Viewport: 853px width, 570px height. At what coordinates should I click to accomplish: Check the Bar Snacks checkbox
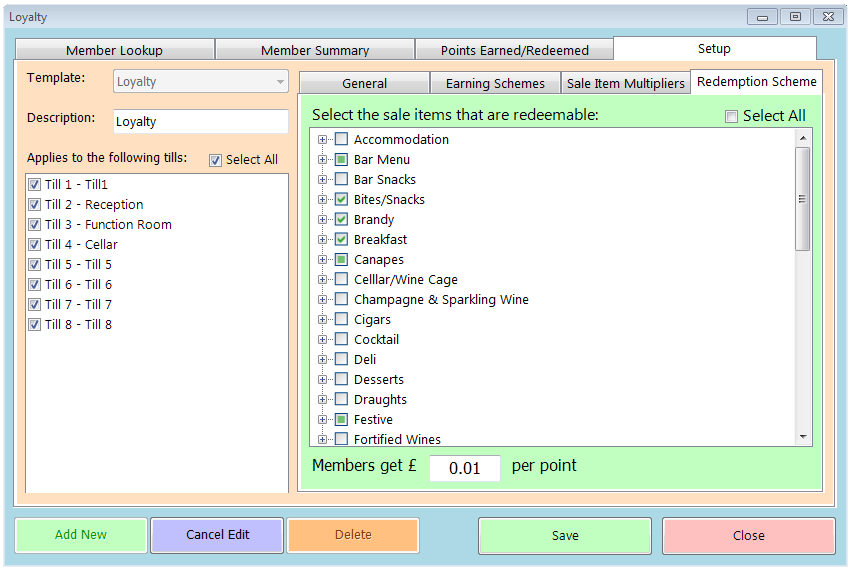click(341, 179)
